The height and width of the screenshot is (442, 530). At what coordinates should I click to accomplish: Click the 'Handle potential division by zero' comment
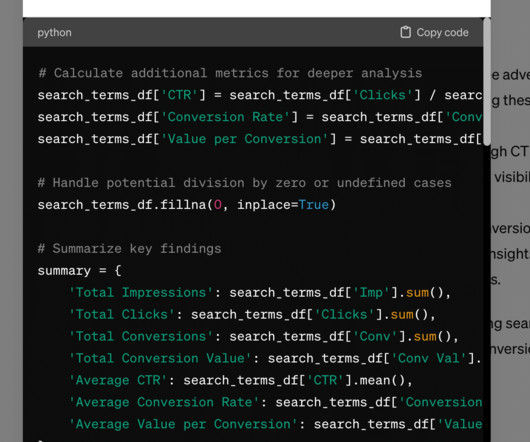(245, 183)
